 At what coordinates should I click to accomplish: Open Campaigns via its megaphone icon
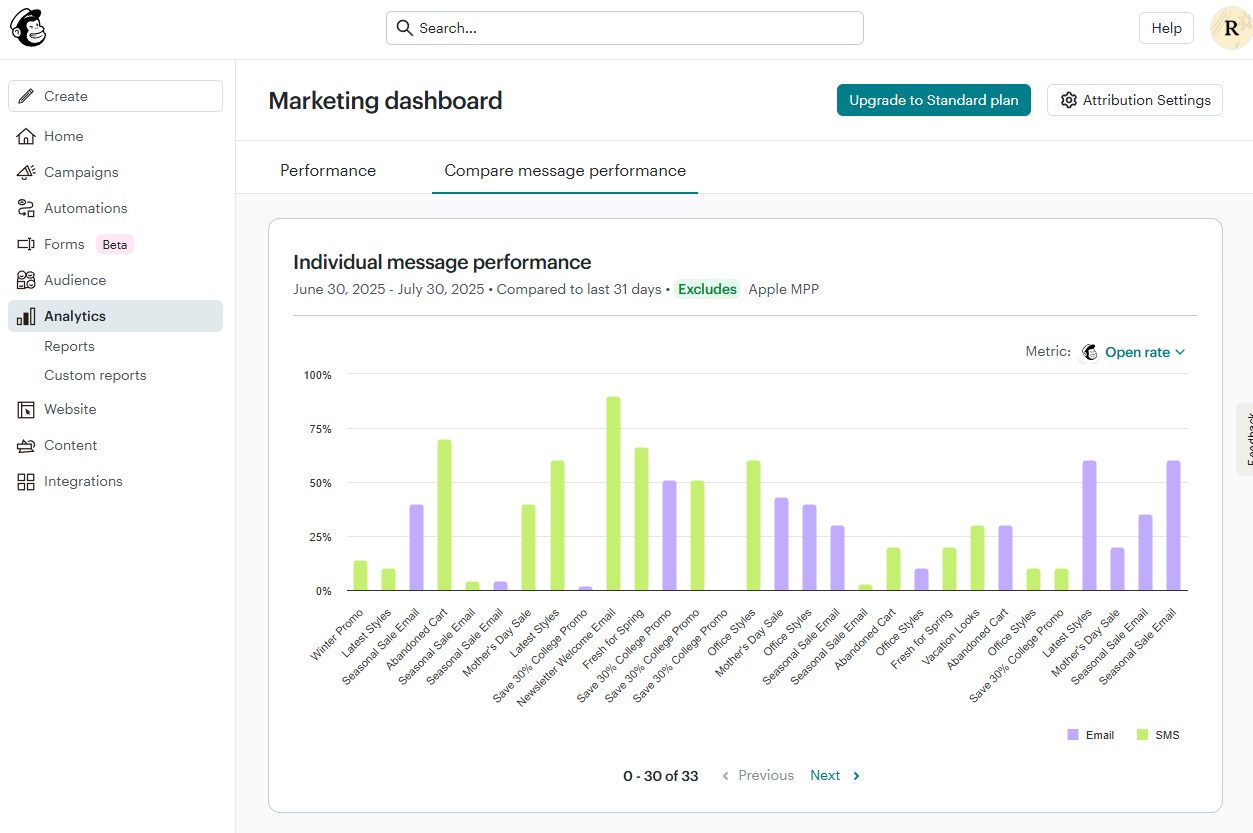click(x=26, y=172)
